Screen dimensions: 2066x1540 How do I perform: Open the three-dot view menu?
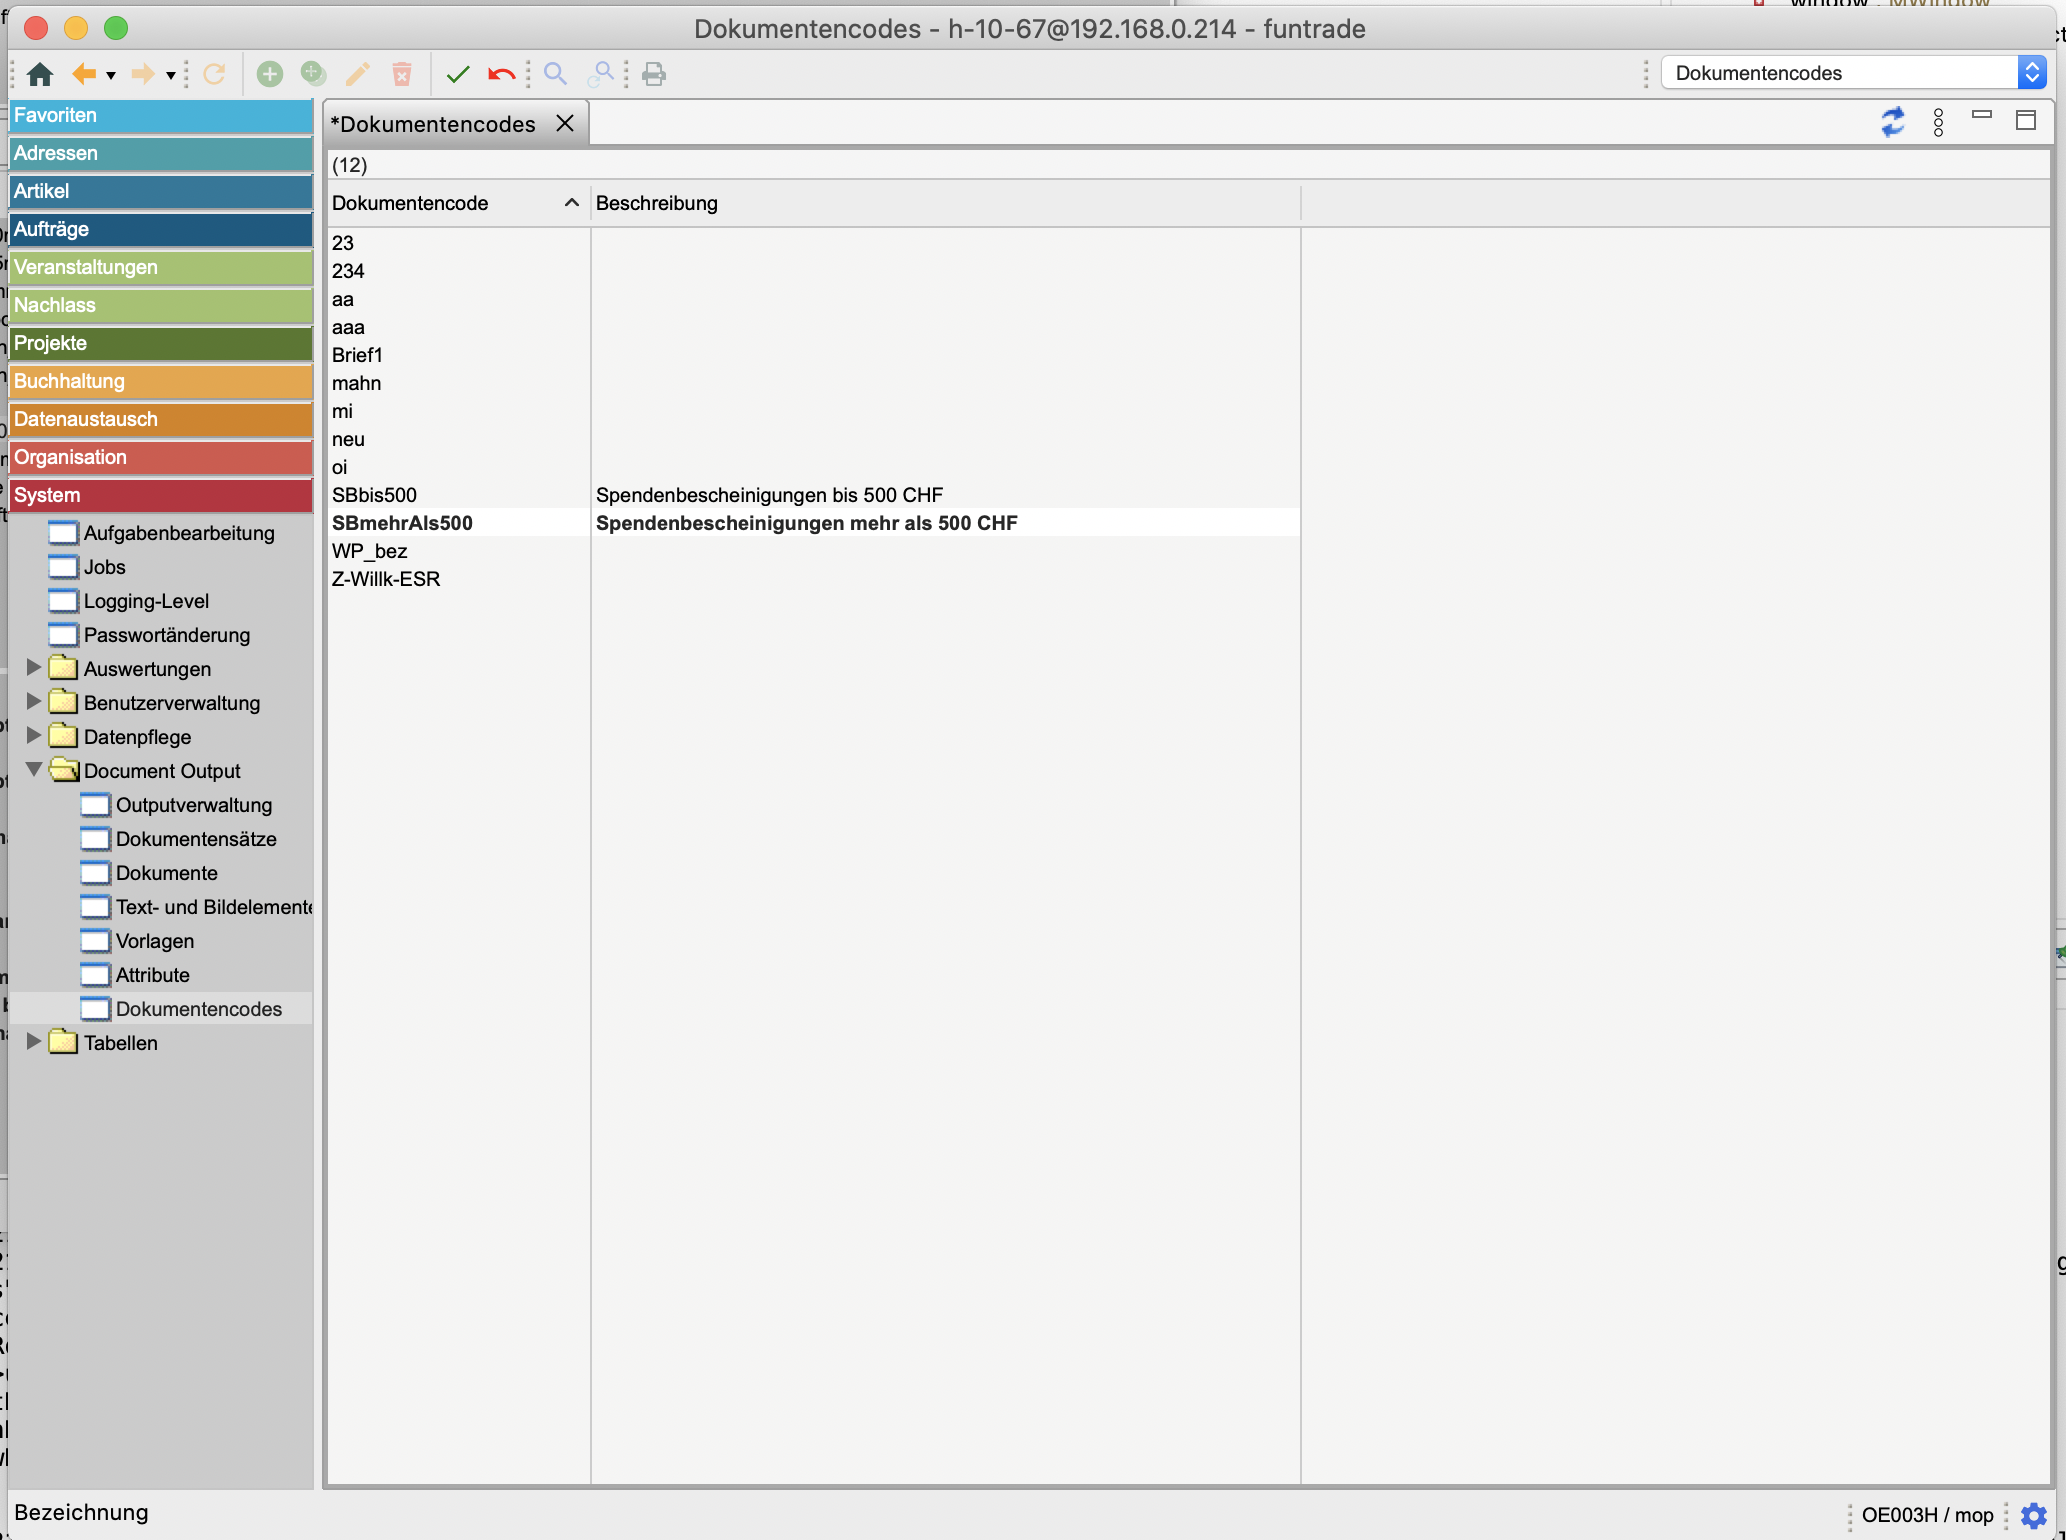tap(1938, 122)
